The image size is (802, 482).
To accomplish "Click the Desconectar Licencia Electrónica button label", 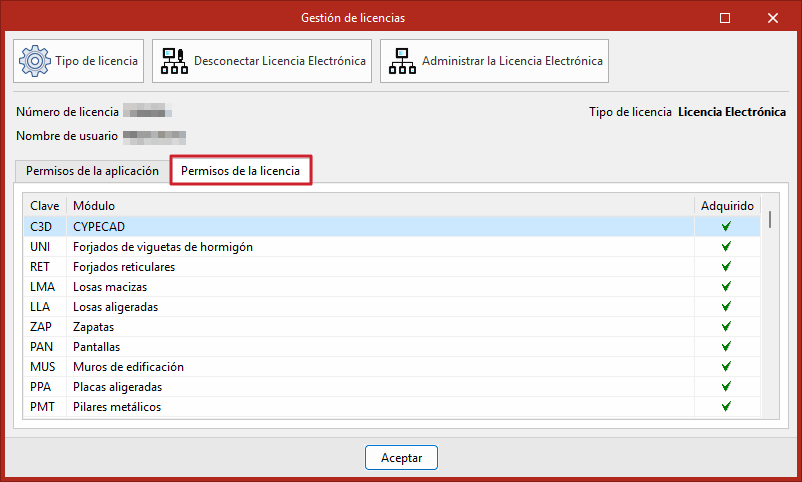I will pyautogui.click(x=280, y=61).
